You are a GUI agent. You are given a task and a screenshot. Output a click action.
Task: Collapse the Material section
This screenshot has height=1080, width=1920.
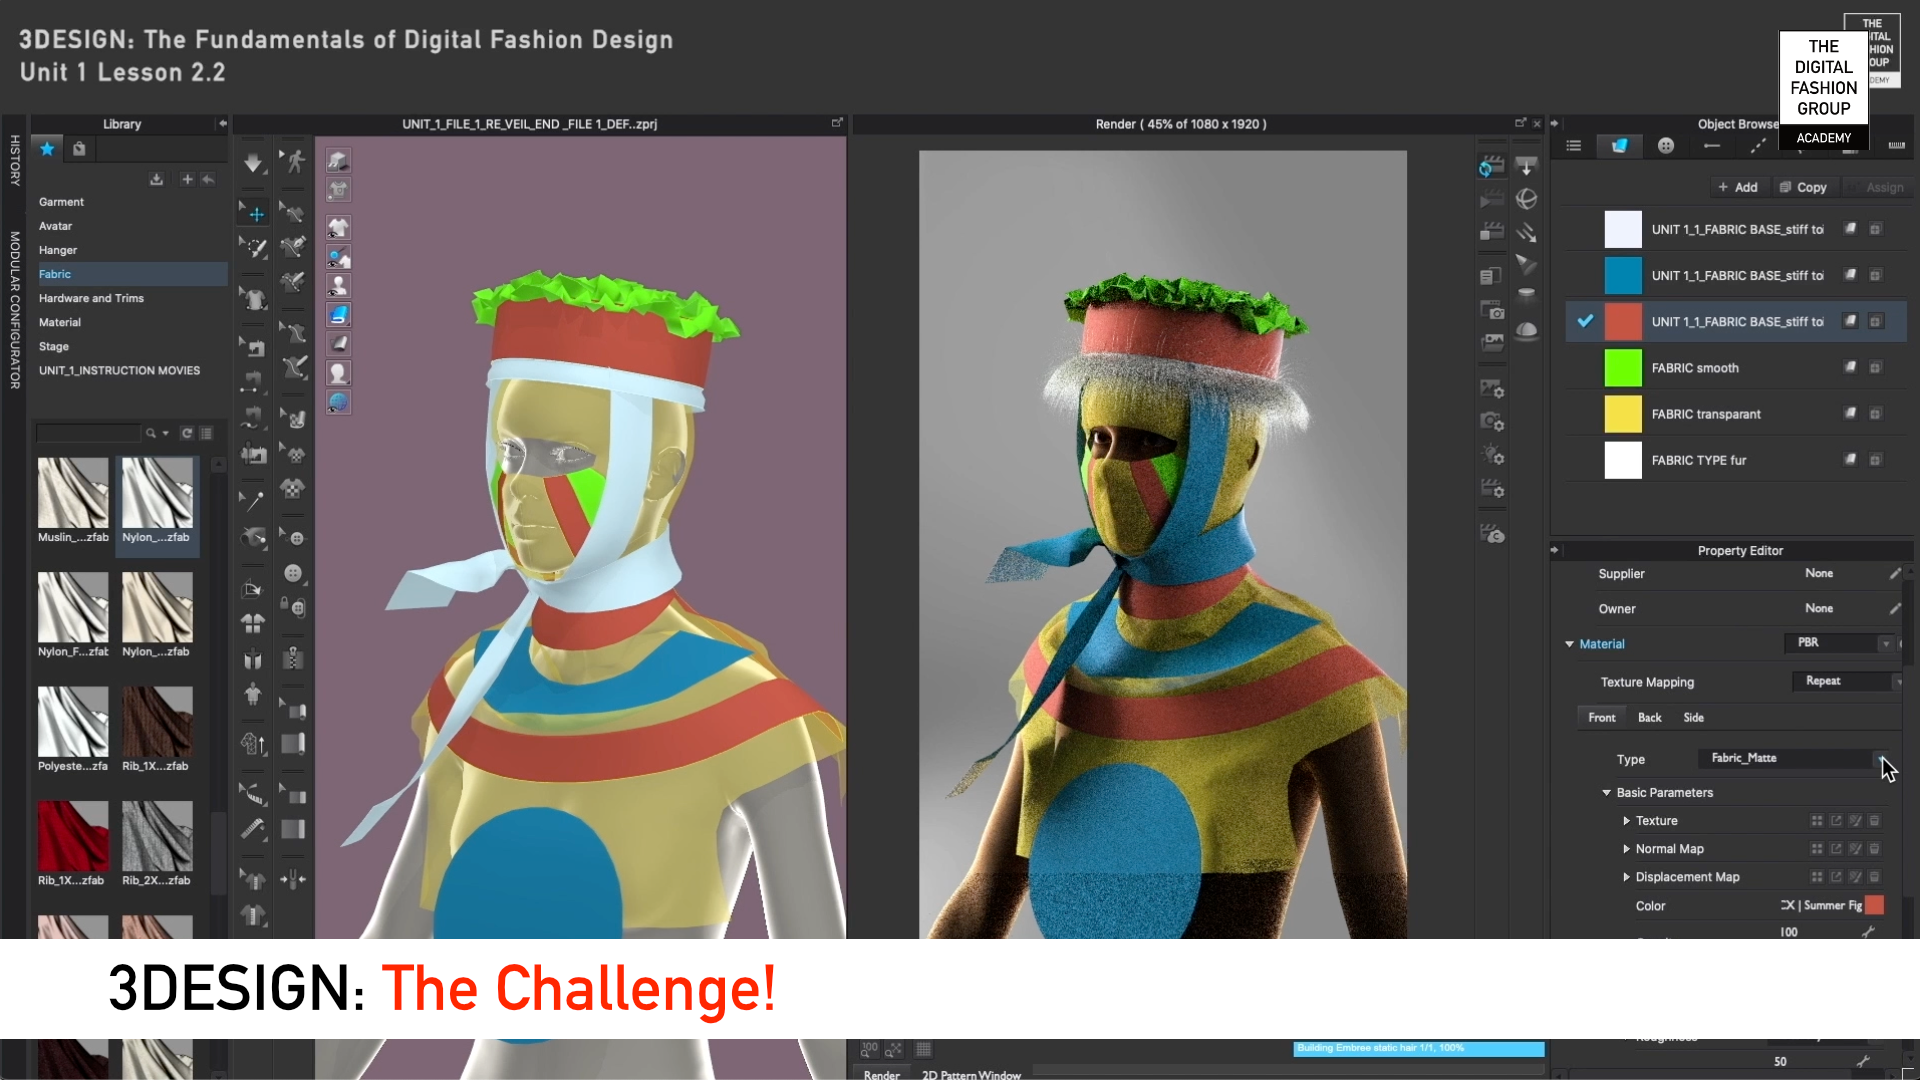(1569, 644)
